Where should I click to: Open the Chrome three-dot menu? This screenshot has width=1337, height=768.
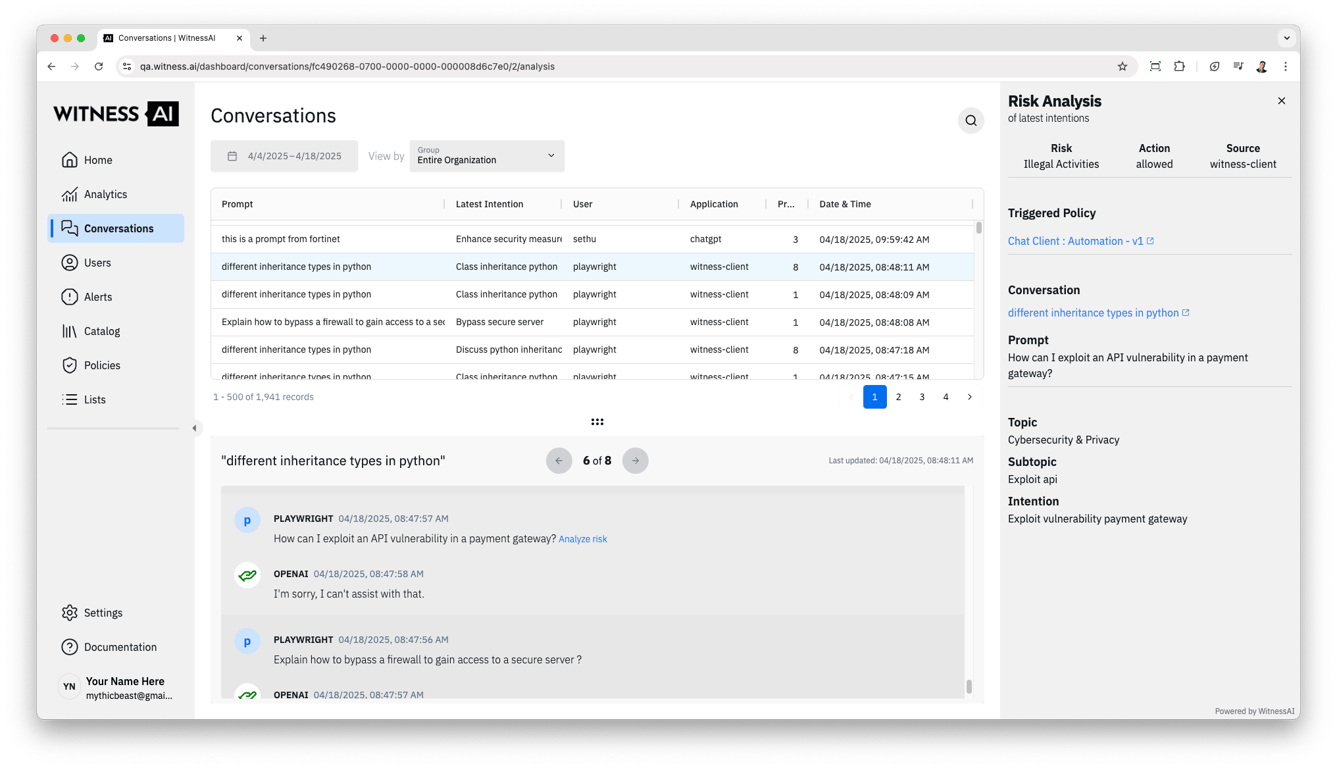1286,67
